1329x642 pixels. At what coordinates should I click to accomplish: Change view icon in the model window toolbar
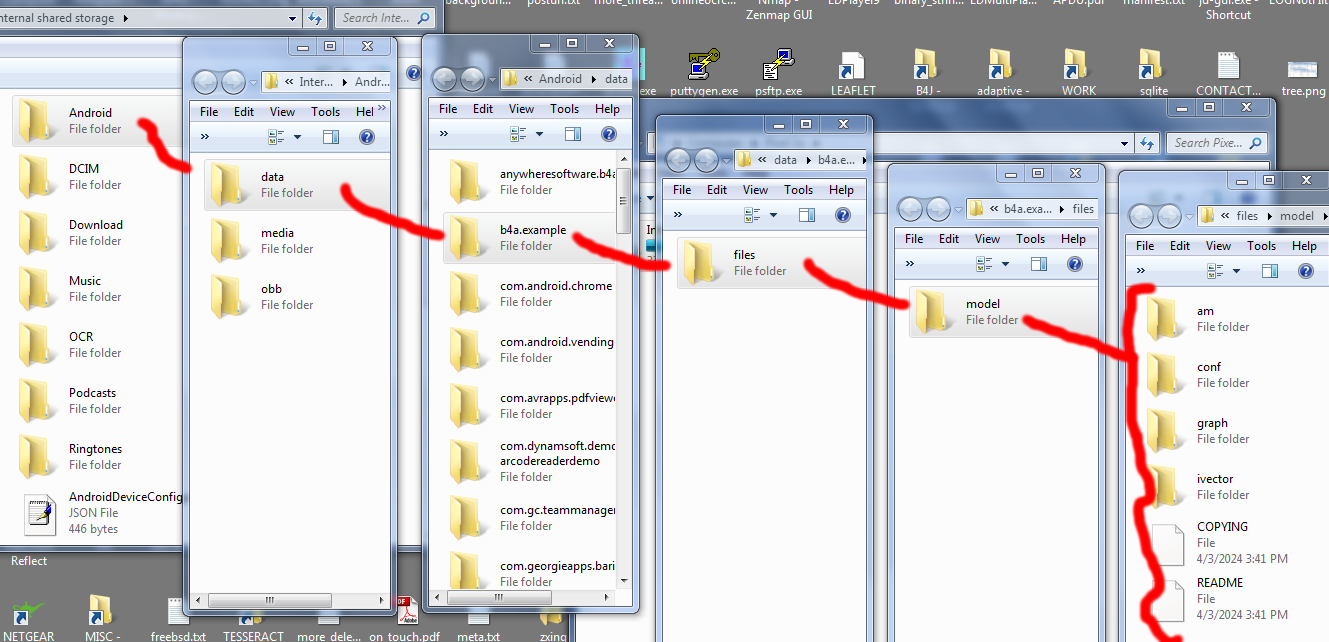[1215, 271]
